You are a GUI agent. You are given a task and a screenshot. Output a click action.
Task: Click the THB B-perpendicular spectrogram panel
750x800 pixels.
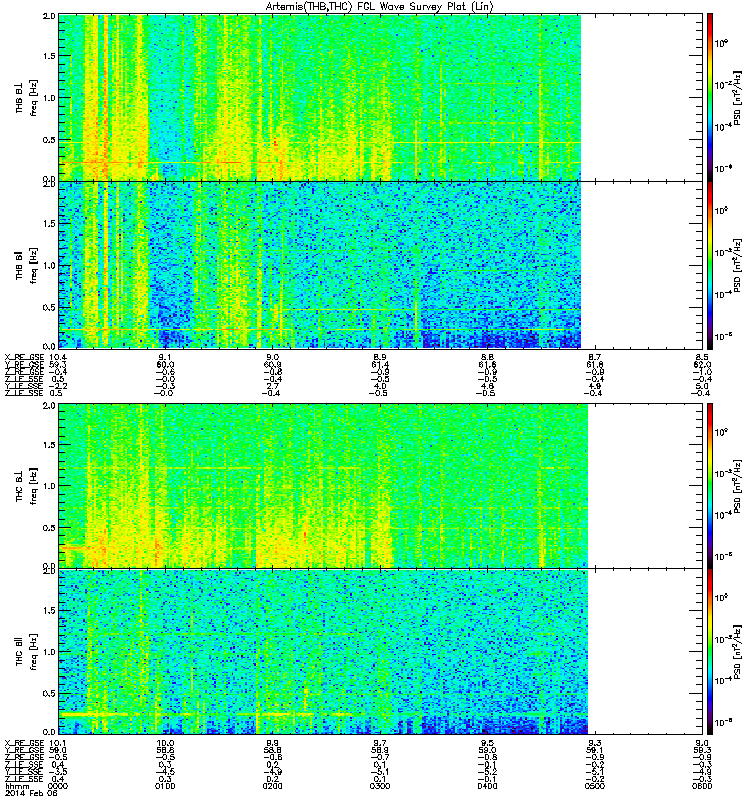coord(381,97)
